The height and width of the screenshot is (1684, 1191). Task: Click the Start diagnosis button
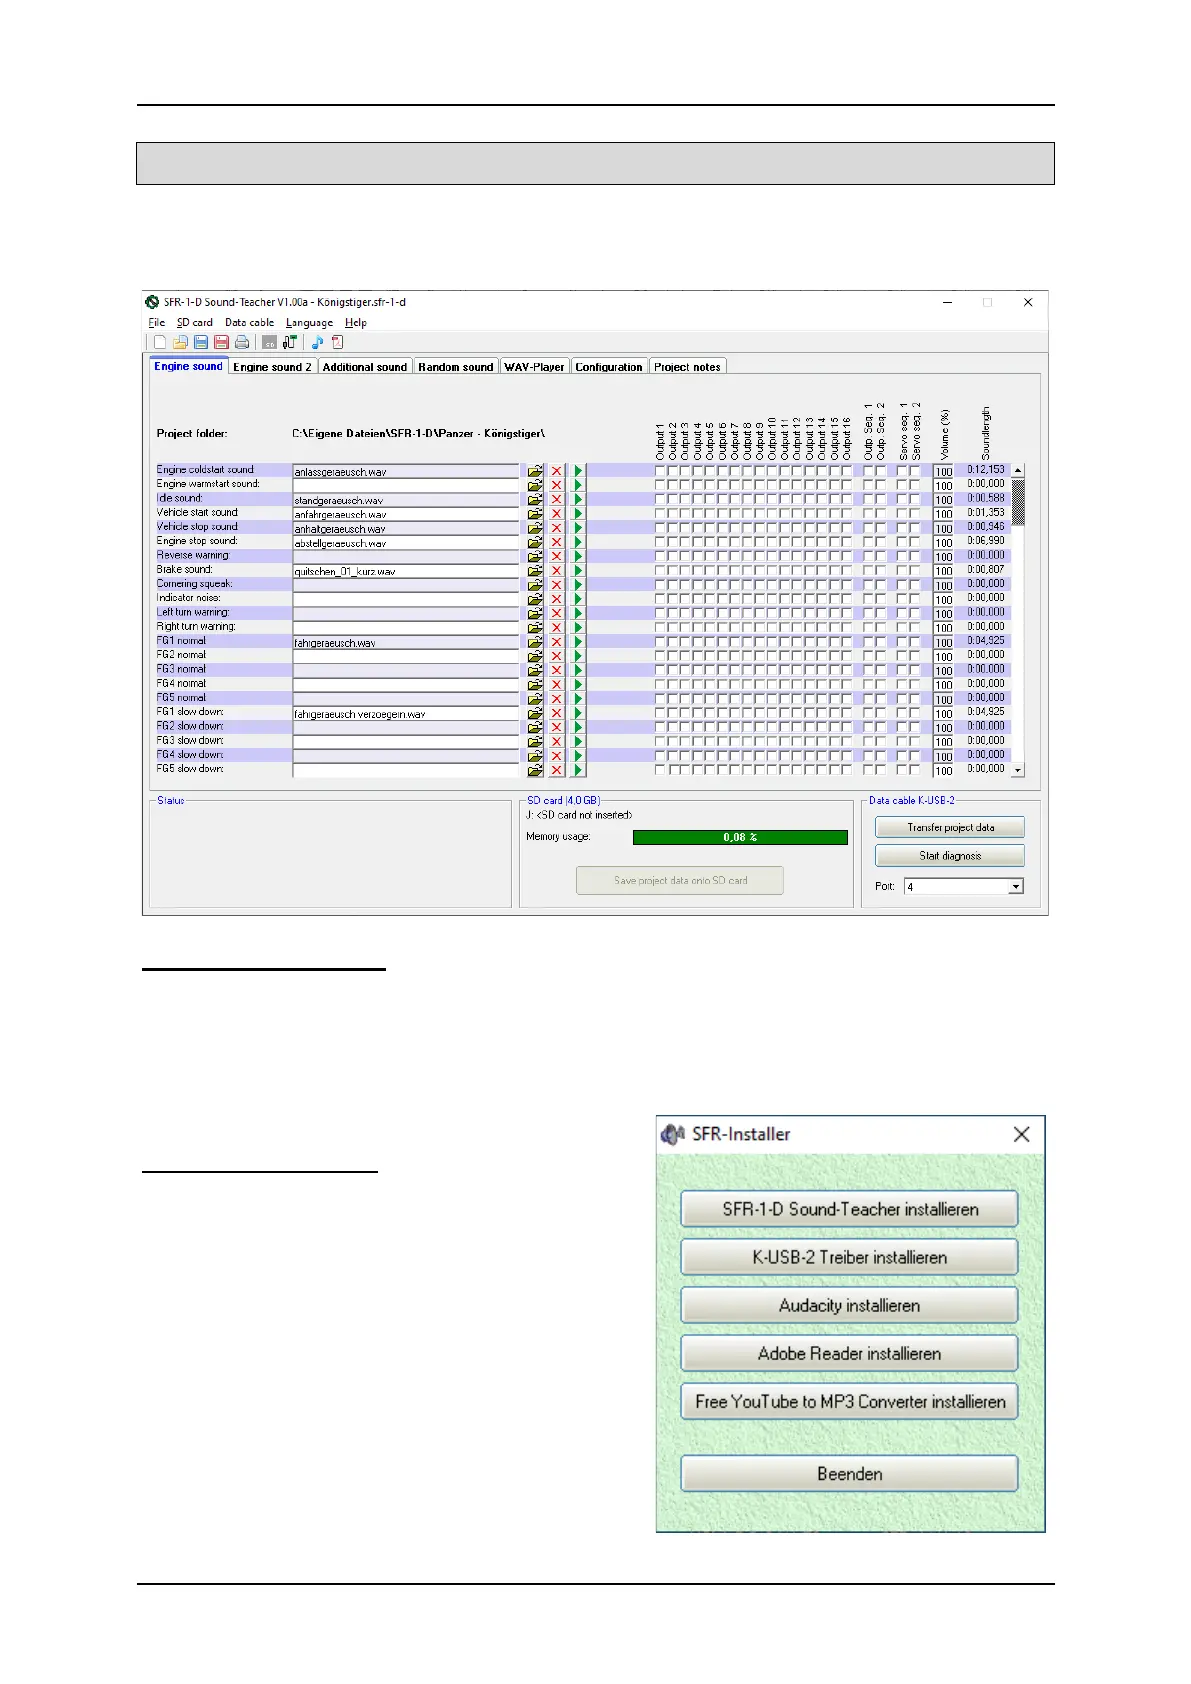[x=950, y=856]
